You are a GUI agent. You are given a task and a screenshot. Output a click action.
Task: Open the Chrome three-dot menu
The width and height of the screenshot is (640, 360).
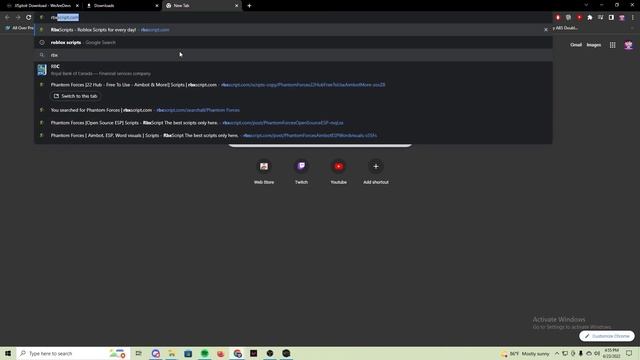[x=633, y=18]
